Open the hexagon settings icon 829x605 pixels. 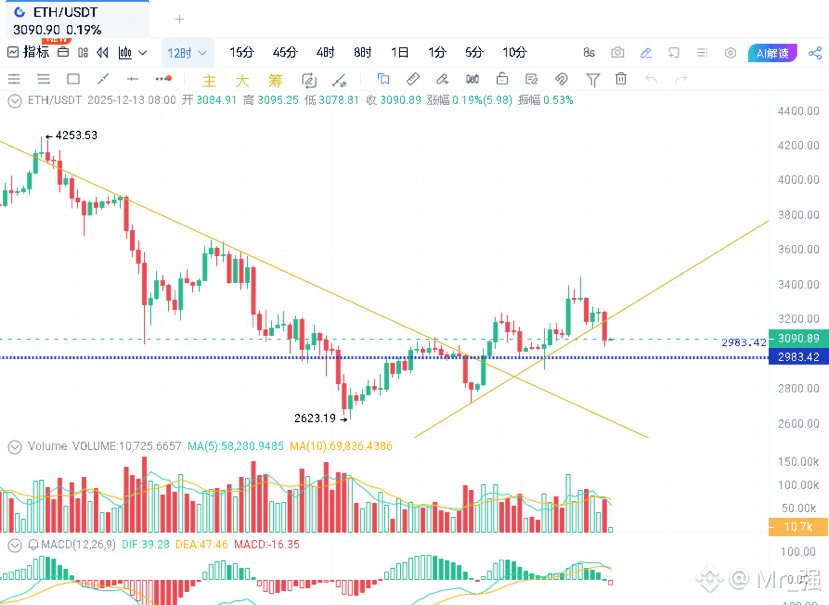730,53
